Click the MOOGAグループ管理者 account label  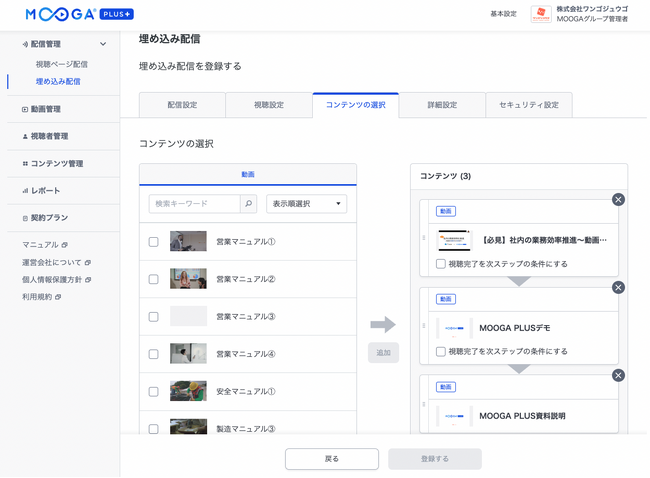click(592, 19)
